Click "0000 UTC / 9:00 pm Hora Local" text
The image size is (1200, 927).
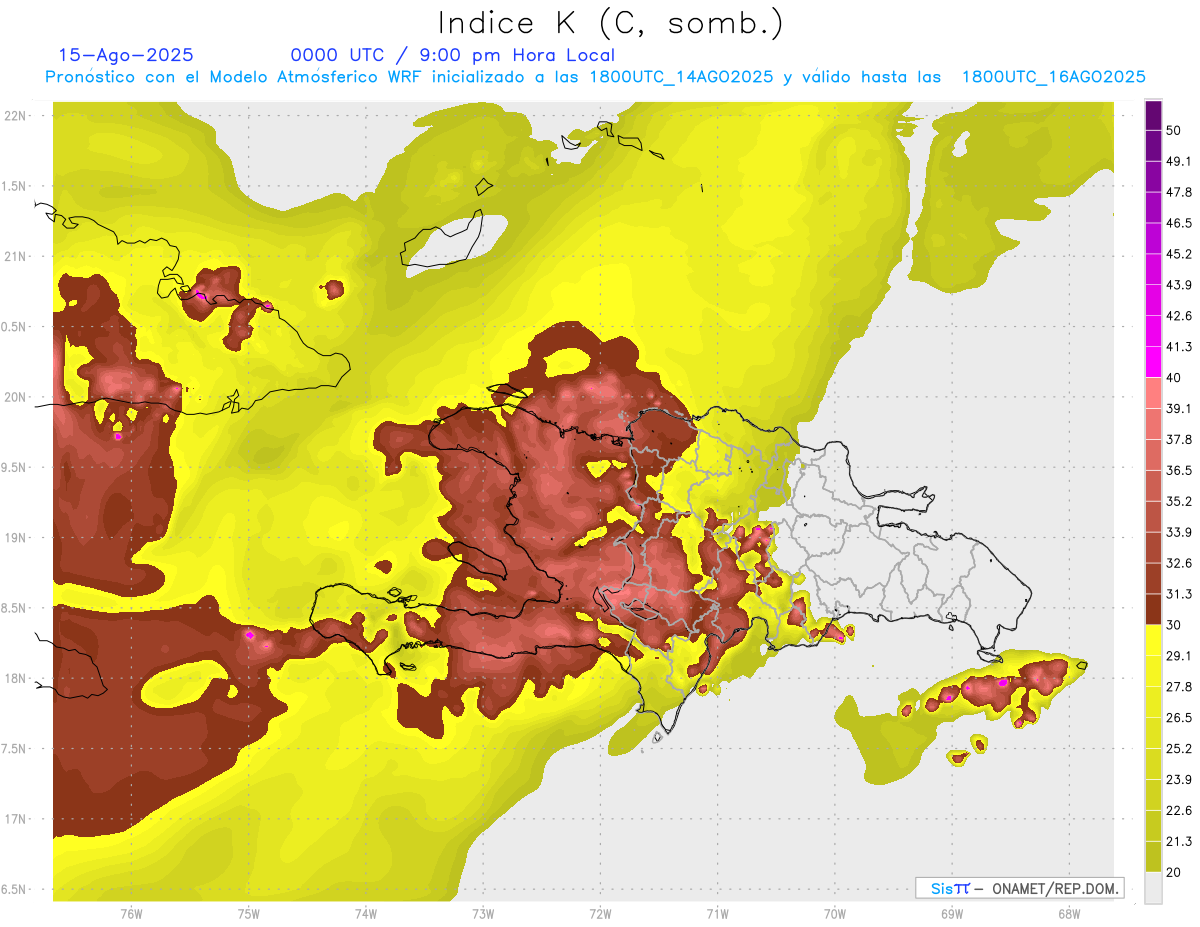[453, 55]
